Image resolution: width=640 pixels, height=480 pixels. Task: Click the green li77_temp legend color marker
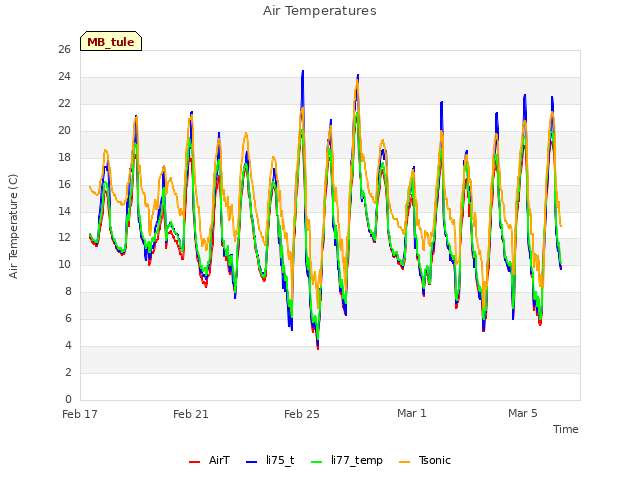tap(317, 462)
